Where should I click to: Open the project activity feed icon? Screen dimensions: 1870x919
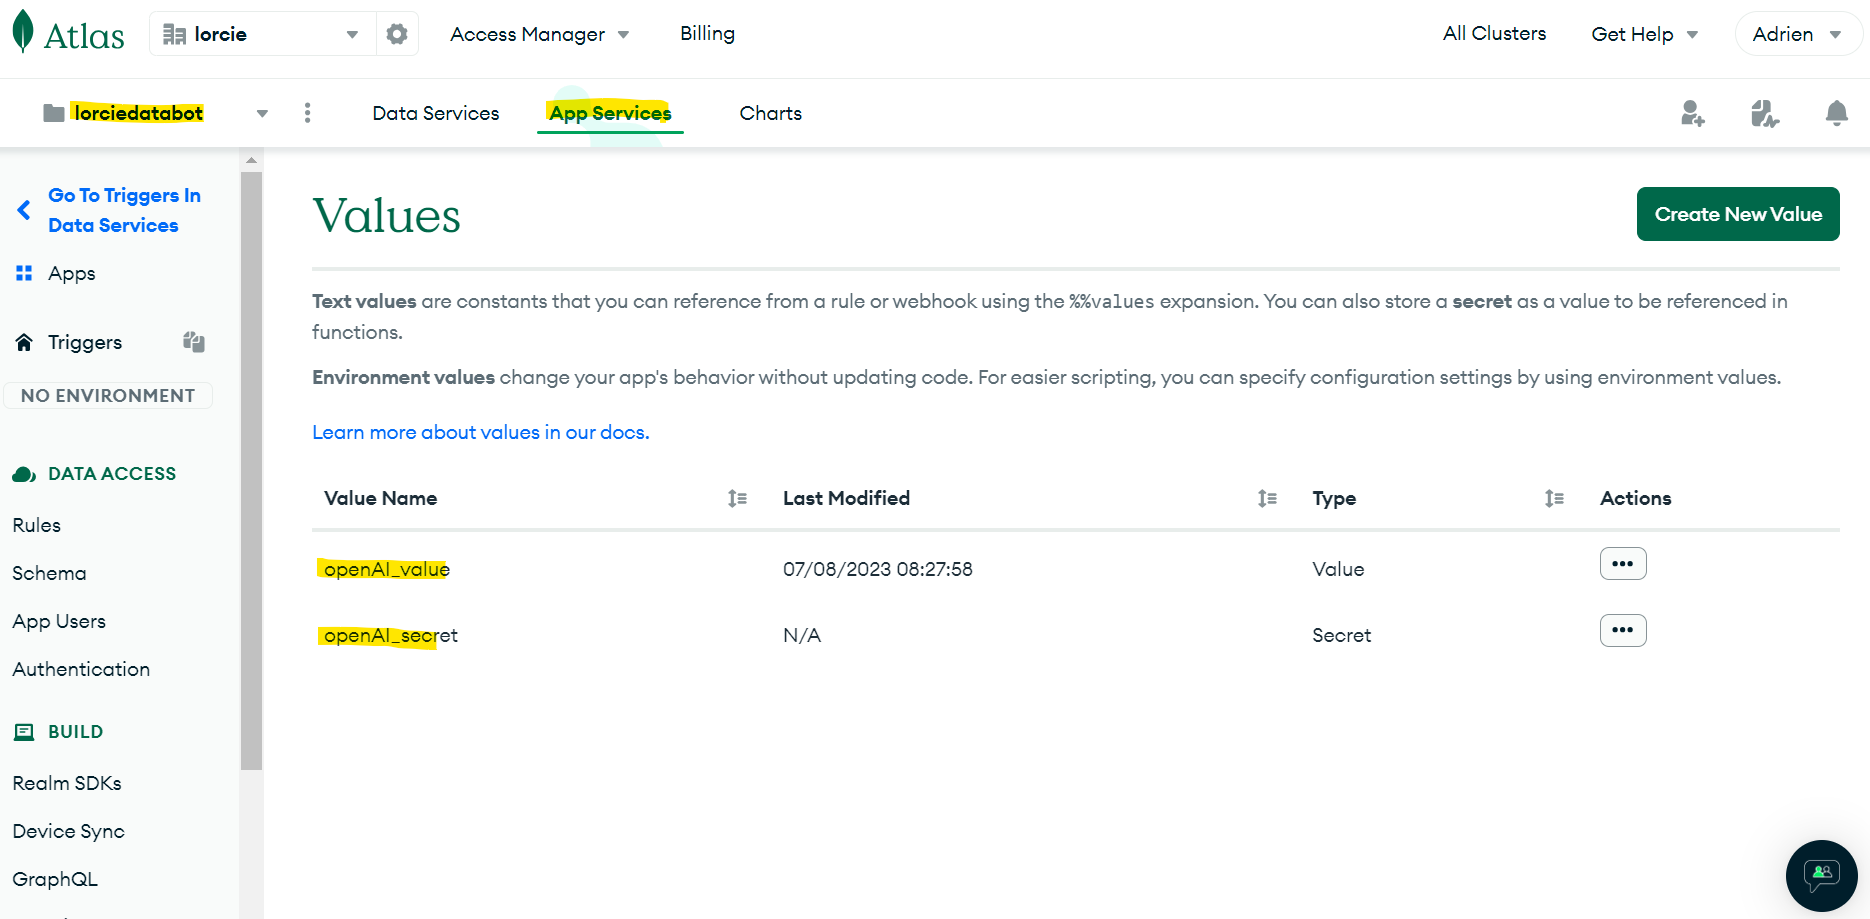(1764, 113)
